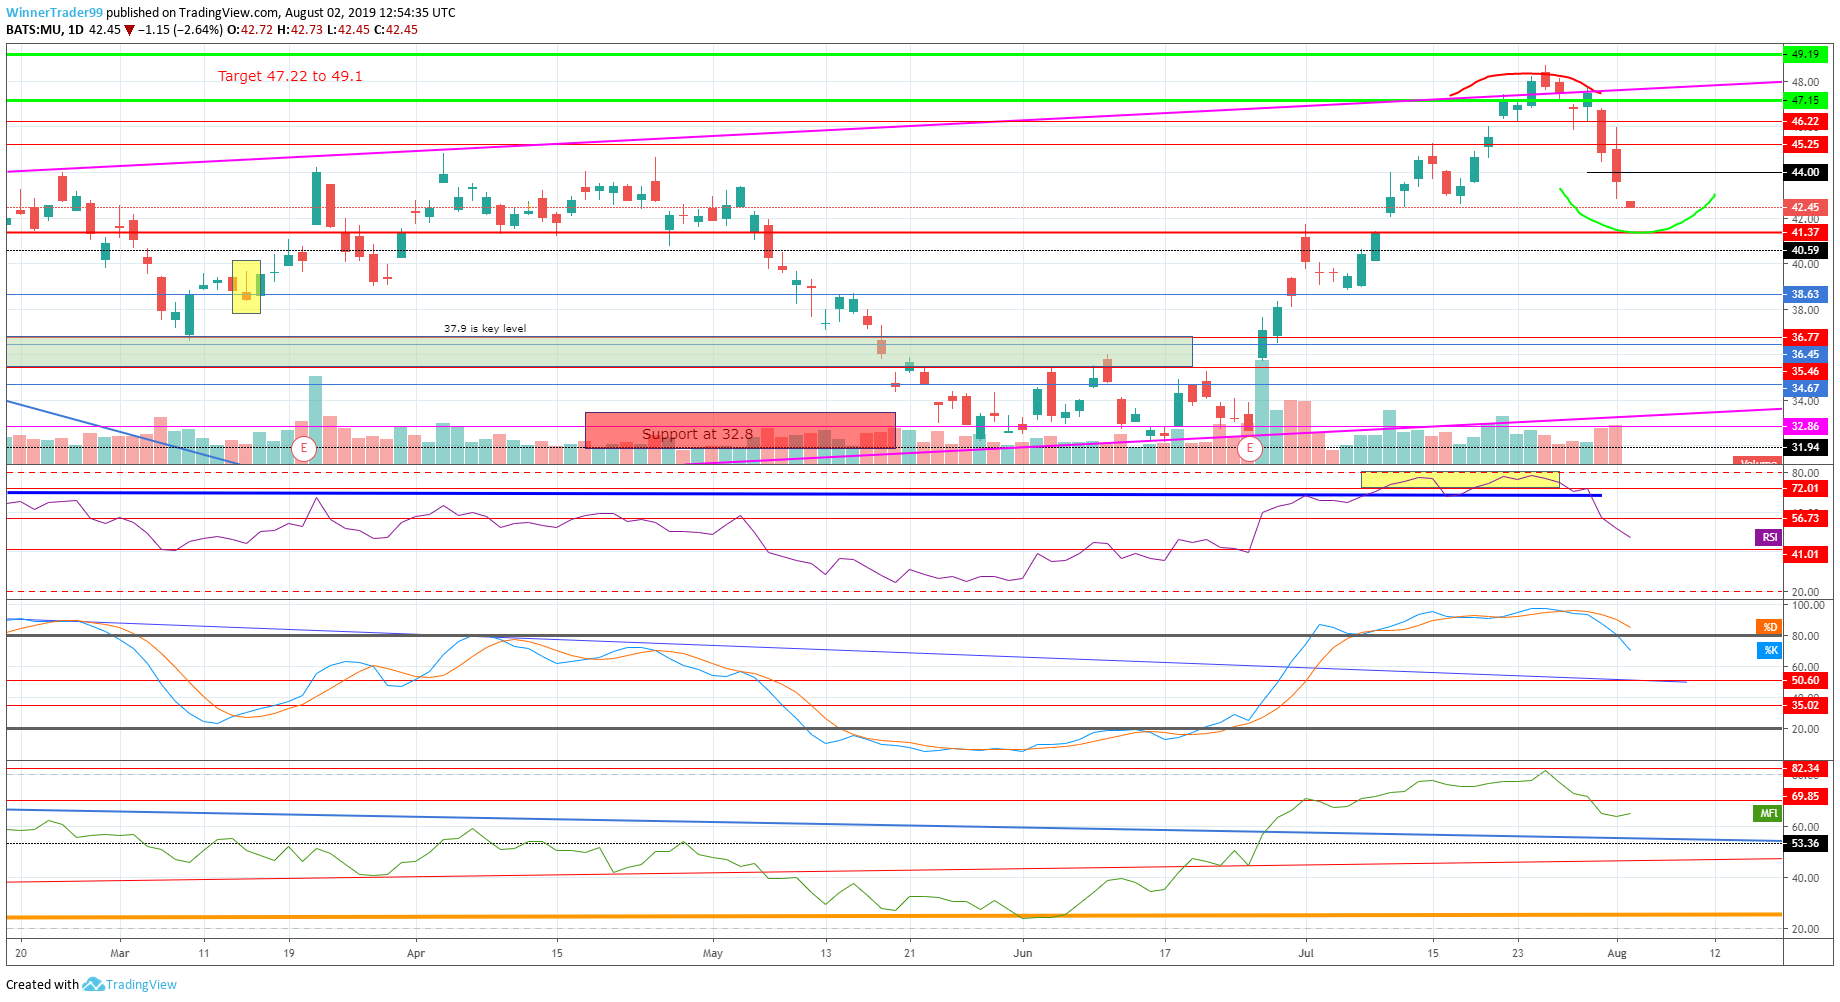Click the stochastic 35.02 level label
Viewport: 1840px width, 1002px height.
point(1805,705)
